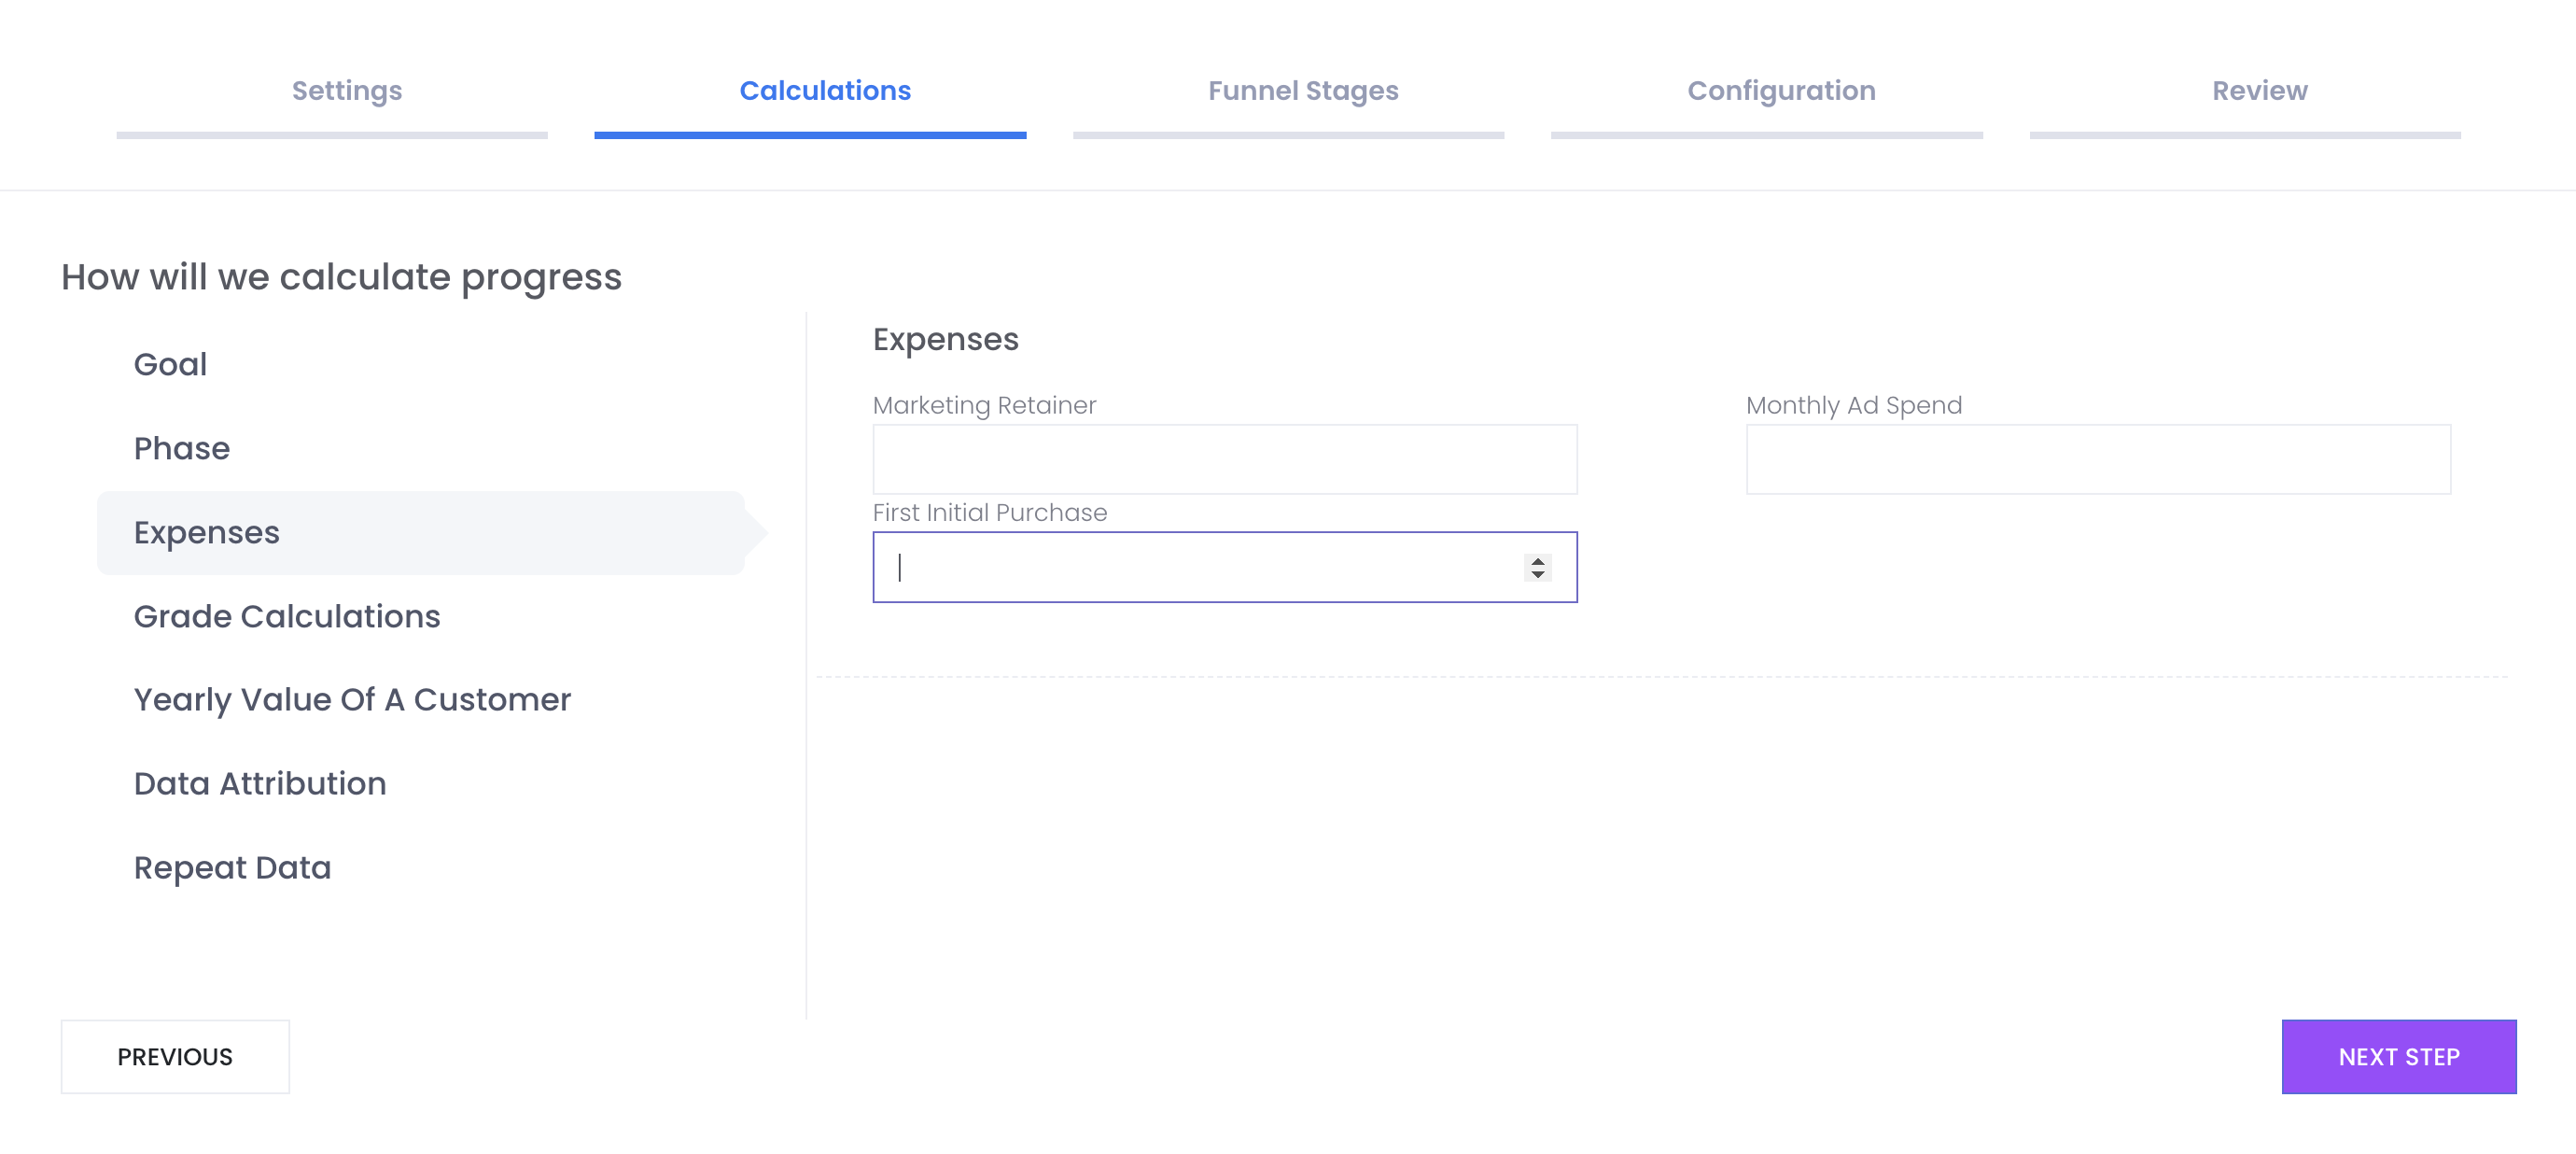The image size is (2576, 1154).
Task: Increase First Initial Purchase with up arrow
Action: (x=1537, y=561)
